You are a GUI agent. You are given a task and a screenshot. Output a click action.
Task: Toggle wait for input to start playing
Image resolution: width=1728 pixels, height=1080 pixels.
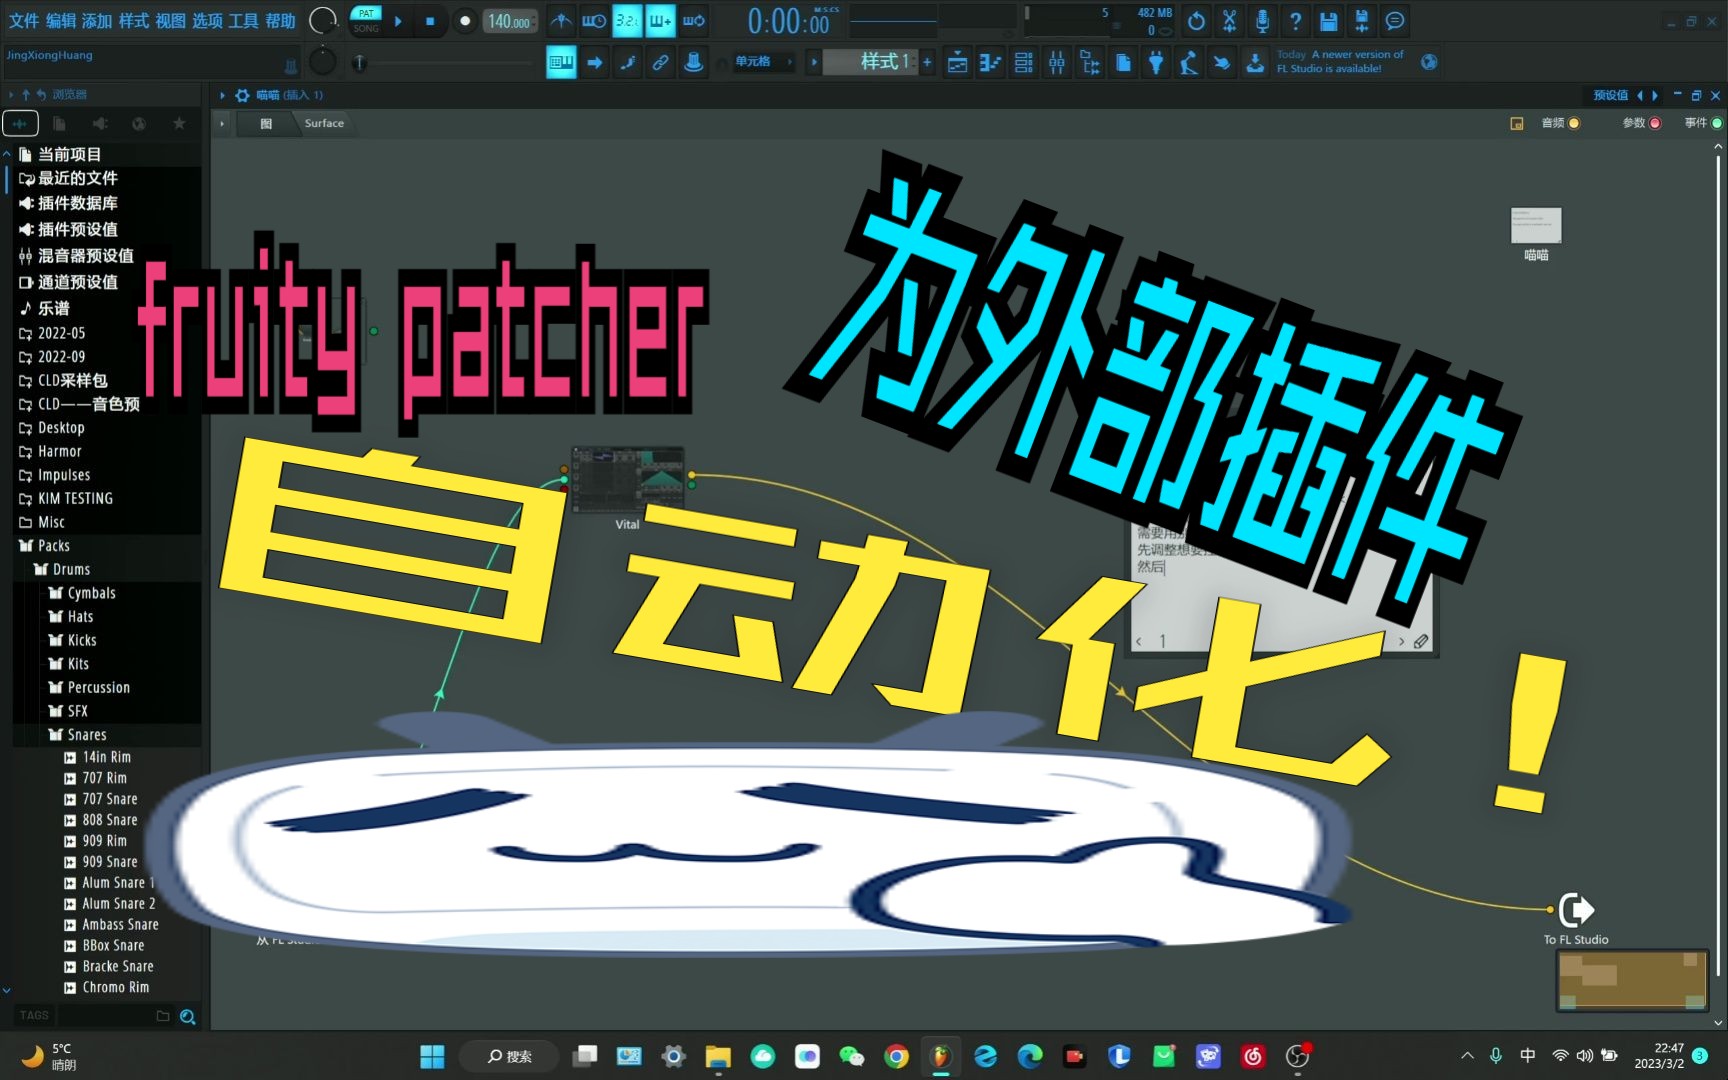click(x=594, y=21)
